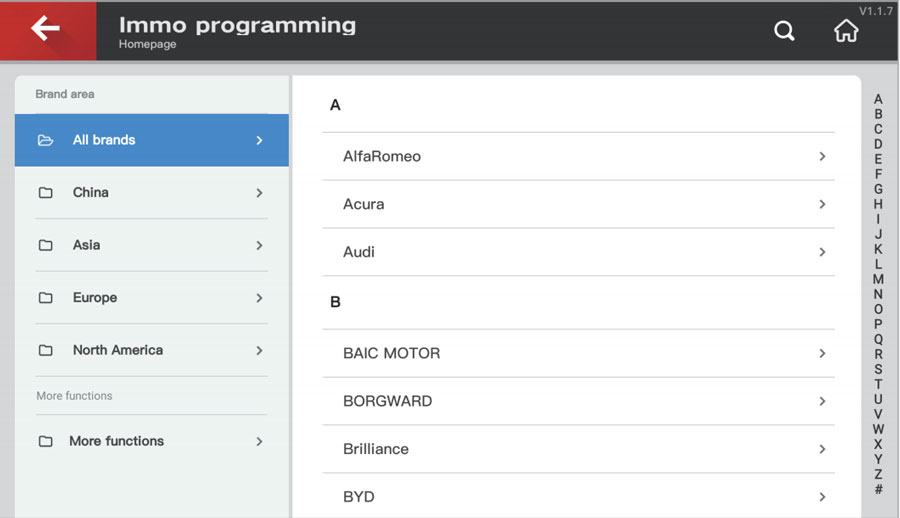Click the North America folder icon
The image size is (900, 518).
point(45,351)
